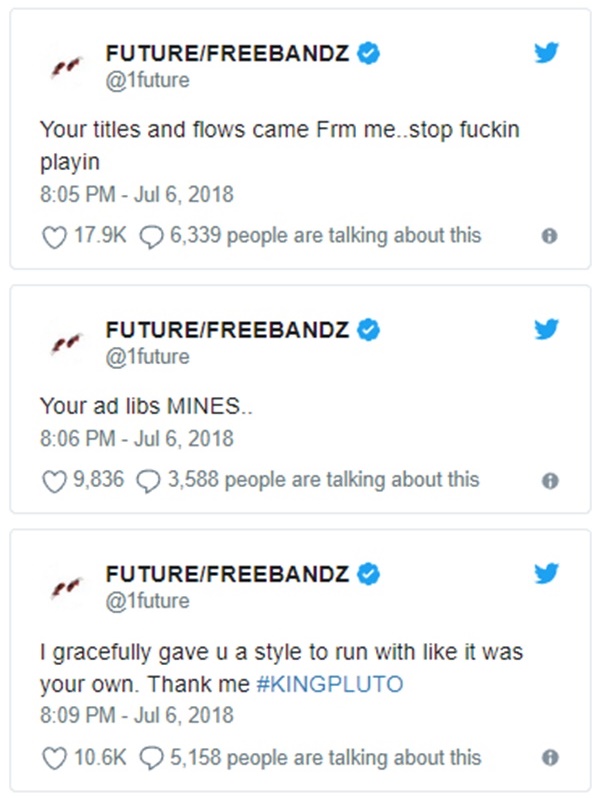Open the info icon on the third tweet
The image size is (600, 798).
point(548,759)
